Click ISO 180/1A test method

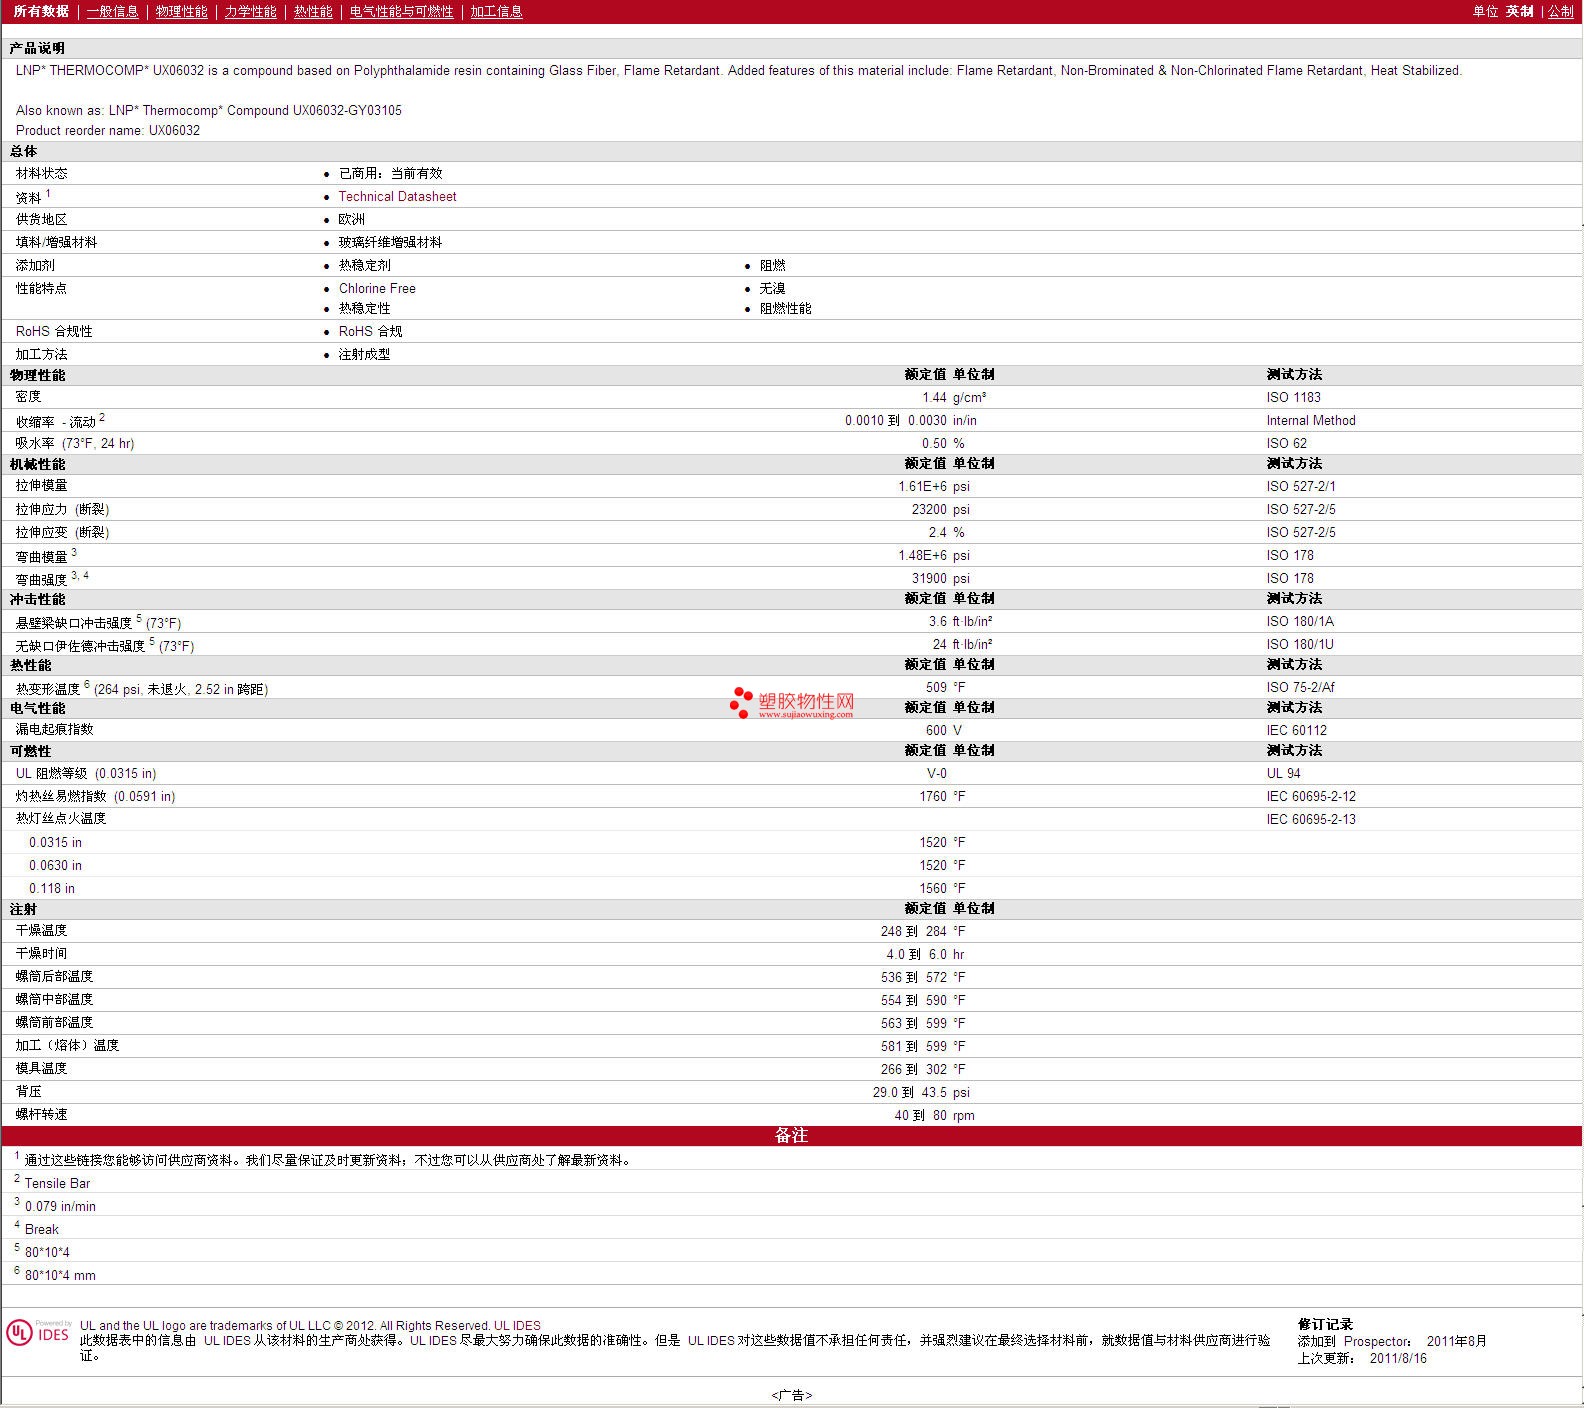coord(1300,621)
